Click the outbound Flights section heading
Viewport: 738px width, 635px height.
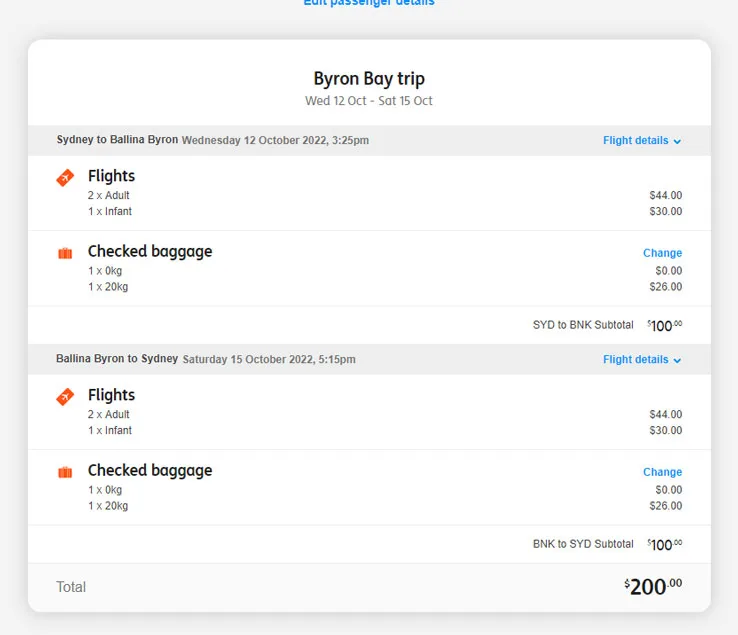click(111, 176)
